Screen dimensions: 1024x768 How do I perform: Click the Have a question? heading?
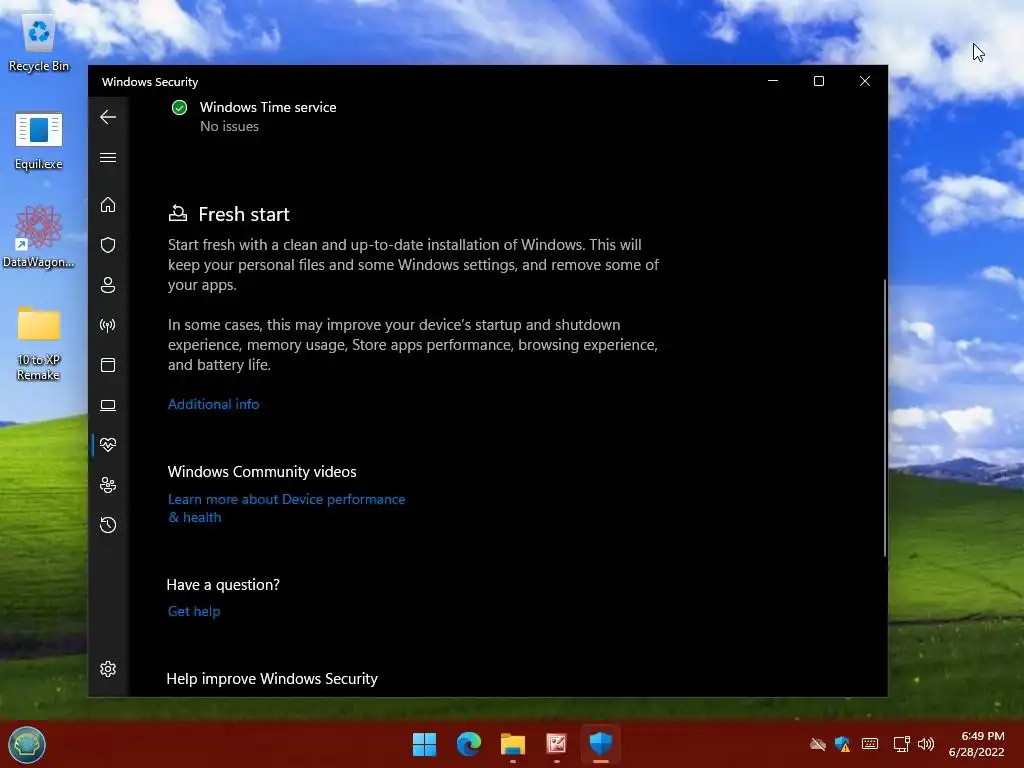223,584
